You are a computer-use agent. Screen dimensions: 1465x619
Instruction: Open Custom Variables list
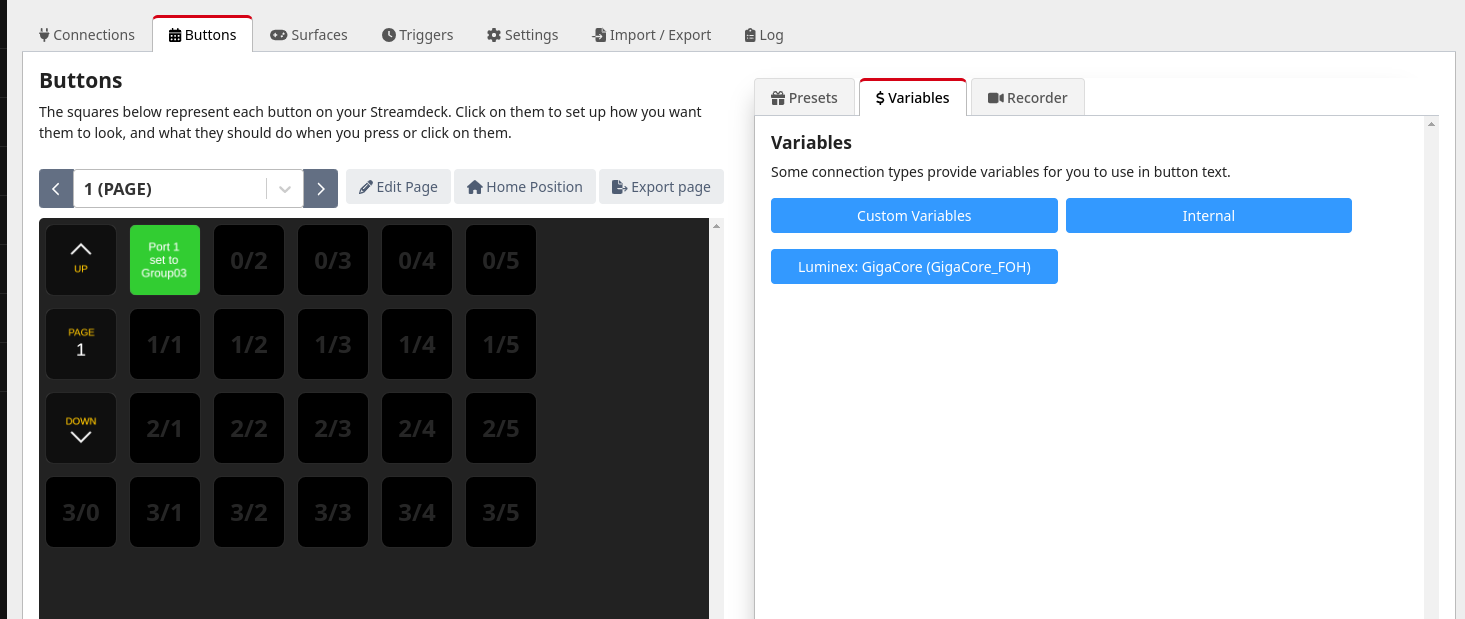tap(914, 216)
